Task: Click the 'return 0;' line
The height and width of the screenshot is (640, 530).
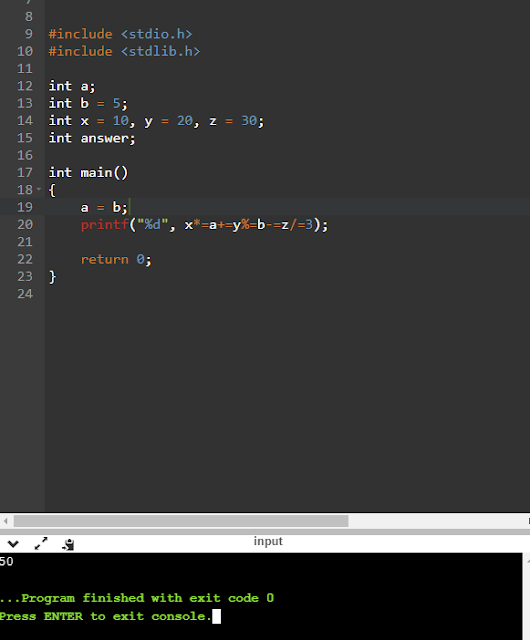Action: pyautogui.click(x=116, y=260)
